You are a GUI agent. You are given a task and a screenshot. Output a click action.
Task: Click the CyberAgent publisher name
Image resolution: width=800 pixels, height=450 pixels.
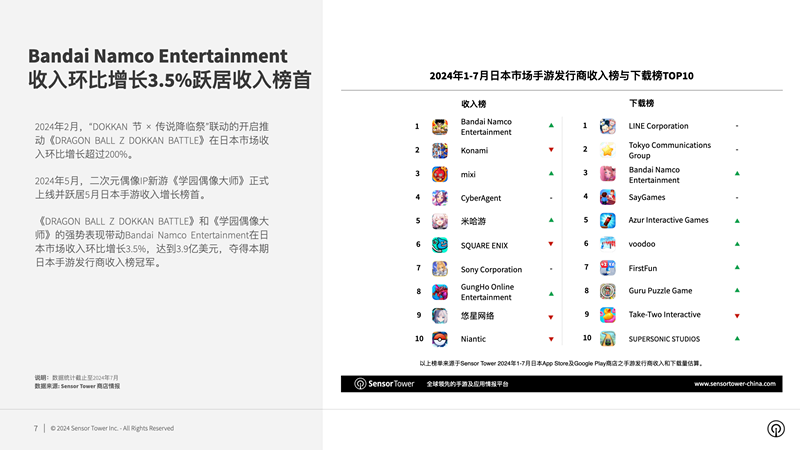coord(481,198)
